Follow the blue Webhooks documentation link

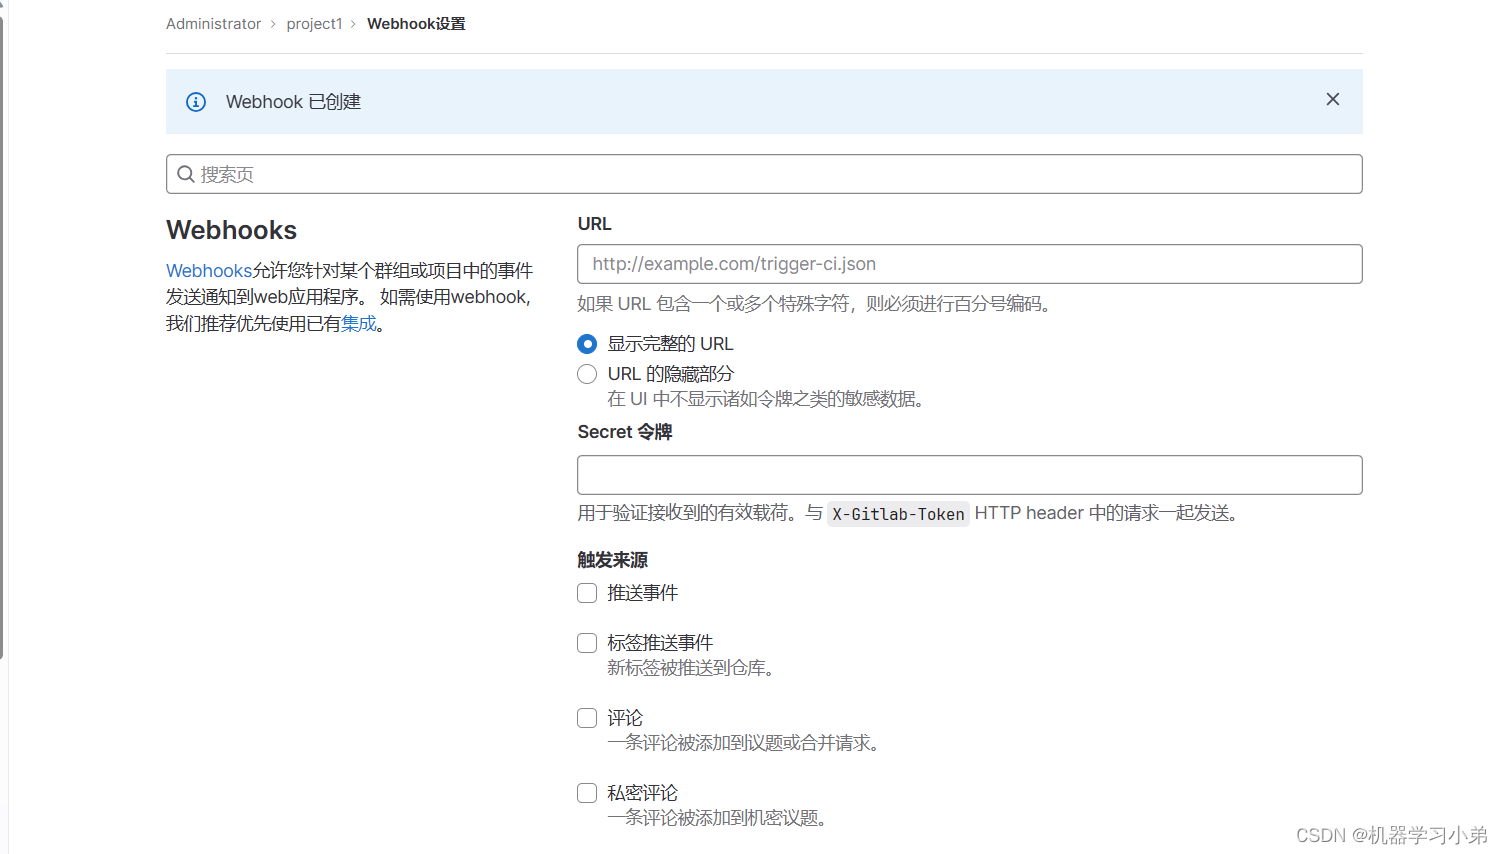(209, 271)
